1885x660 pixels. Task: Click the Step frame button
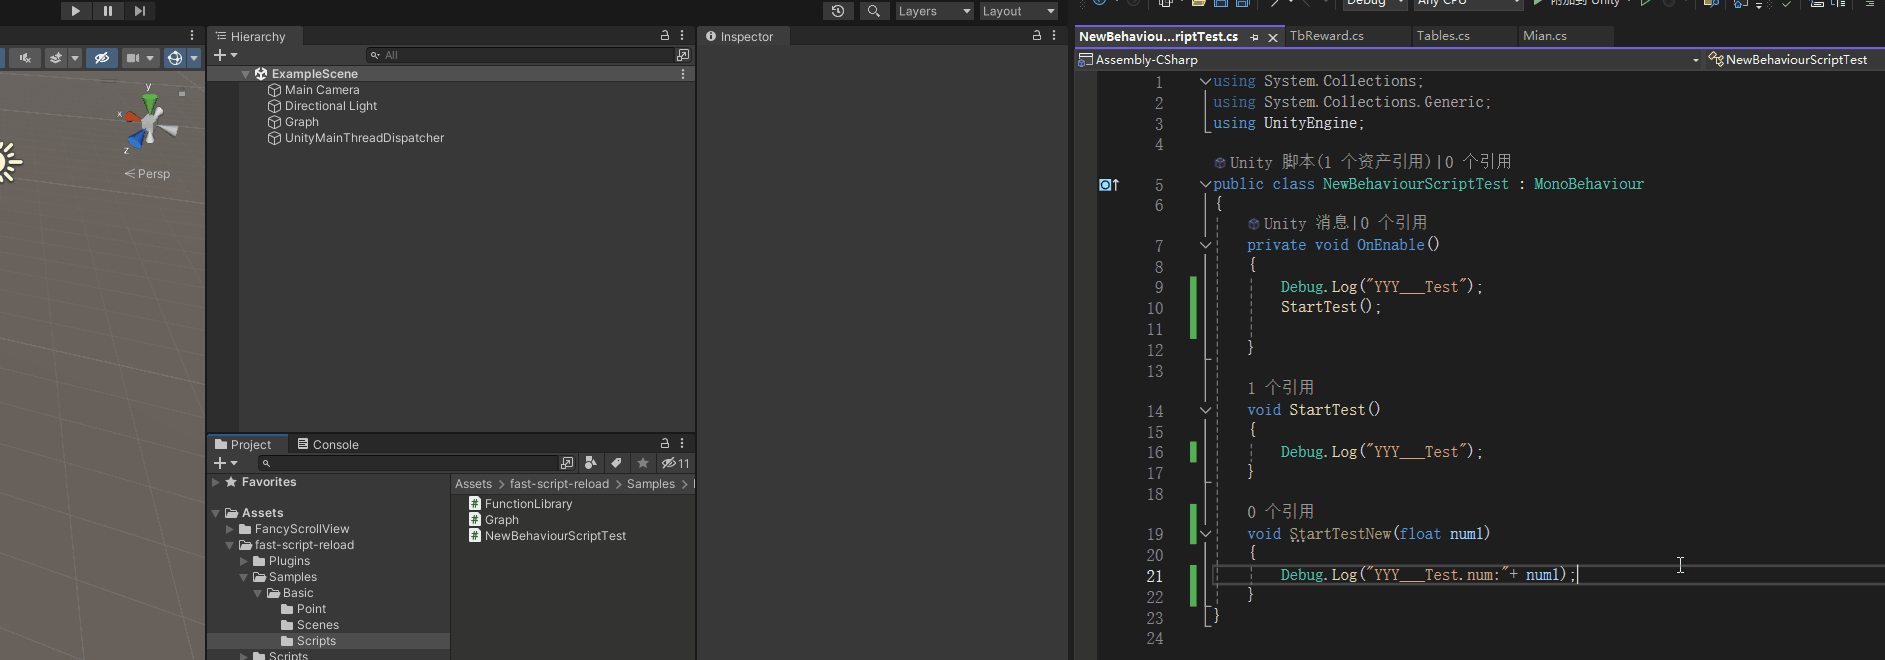[140, 11]
